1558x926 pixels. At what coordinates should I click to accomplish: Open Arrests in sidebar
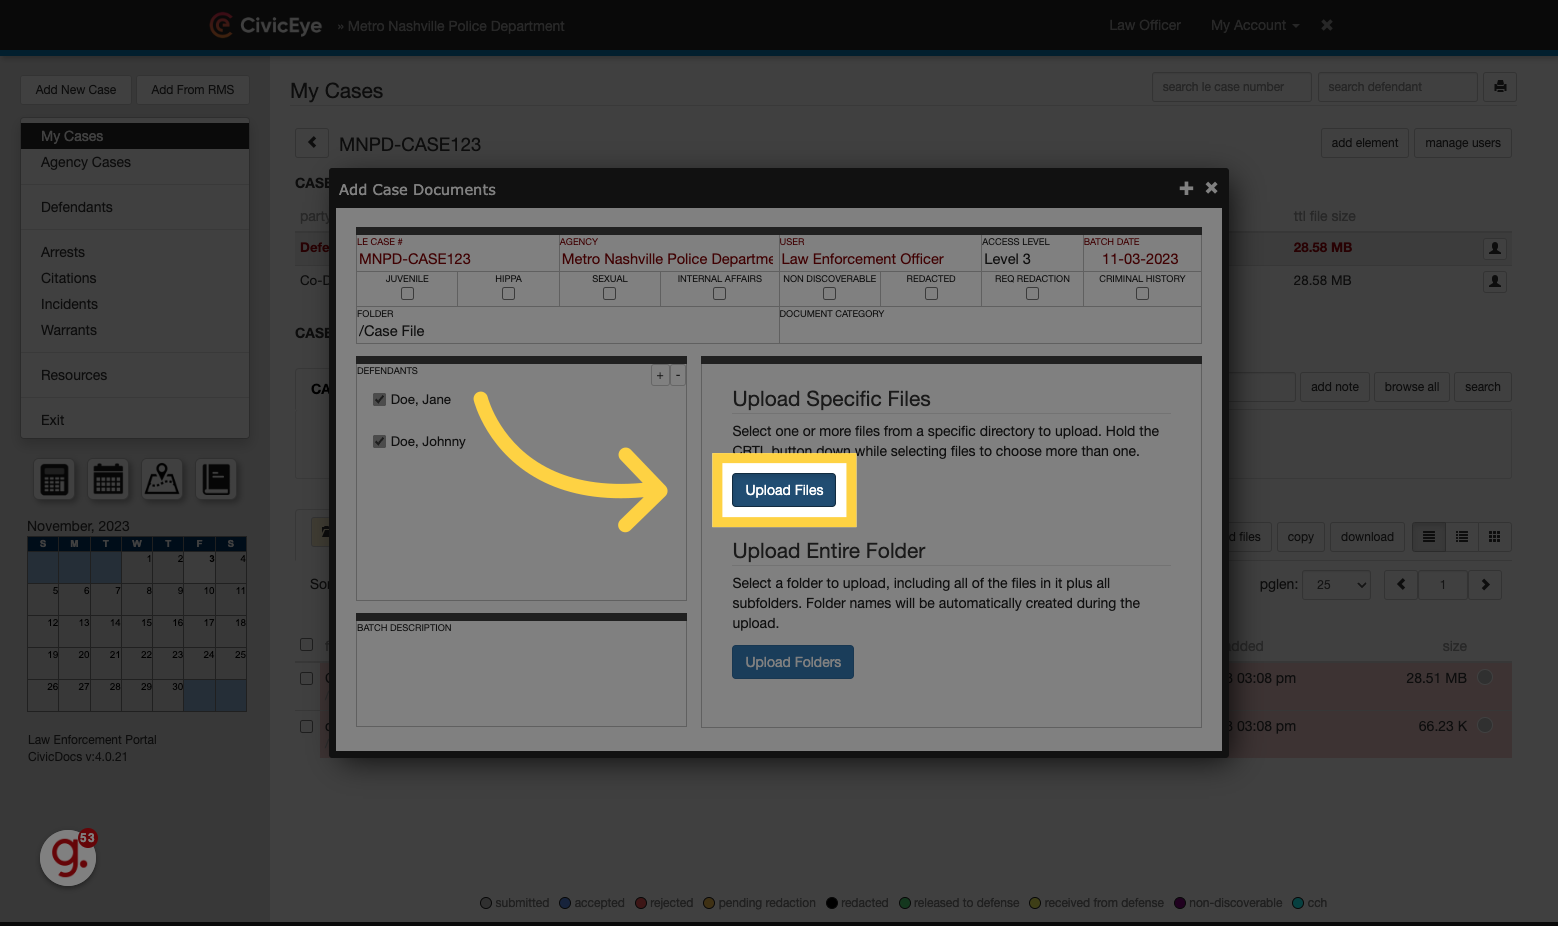tap(135, 252)
